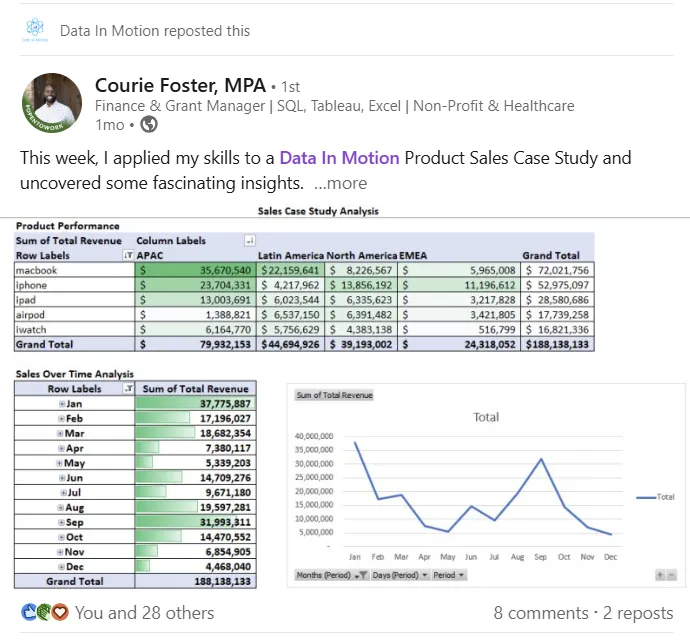The width and height of the screenshot is (690, 640).
Task: Click the Sales Case Study Analysis title
Action: [x=318, y=211]
